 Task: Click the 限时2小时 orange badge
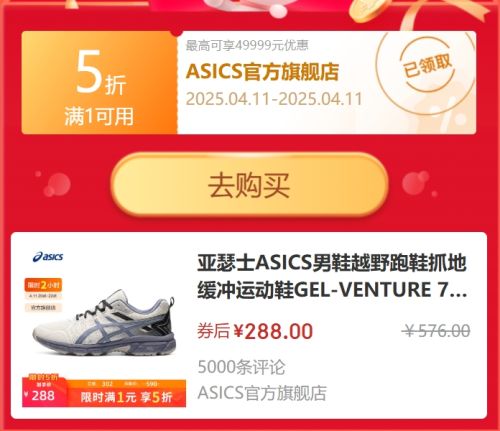click(x=43, y=285)
